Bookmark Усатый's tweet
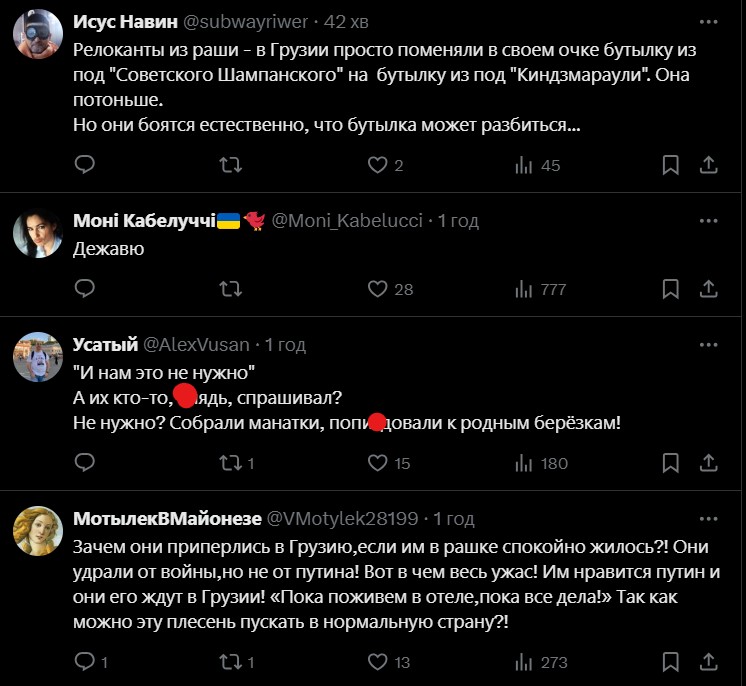Screen dimensions: 746x686 click(x=671, y=463)
